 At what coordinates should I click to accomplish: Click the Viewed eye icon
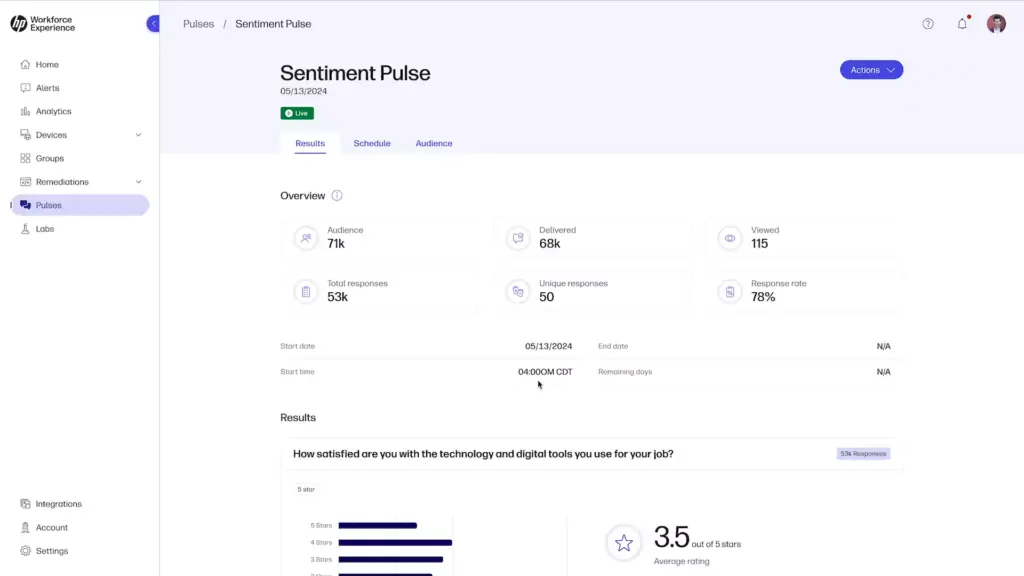730,238
